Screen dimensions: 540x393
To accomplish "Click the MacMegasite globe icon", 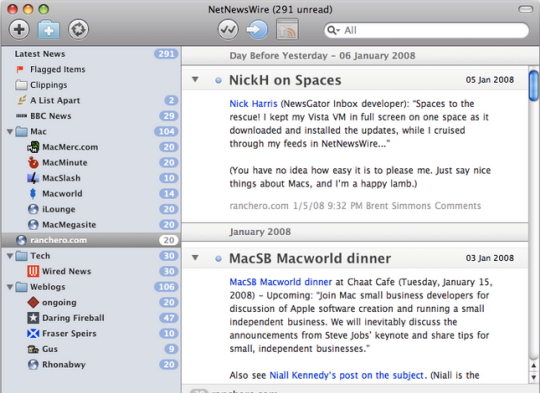I will tap(33, 225).
